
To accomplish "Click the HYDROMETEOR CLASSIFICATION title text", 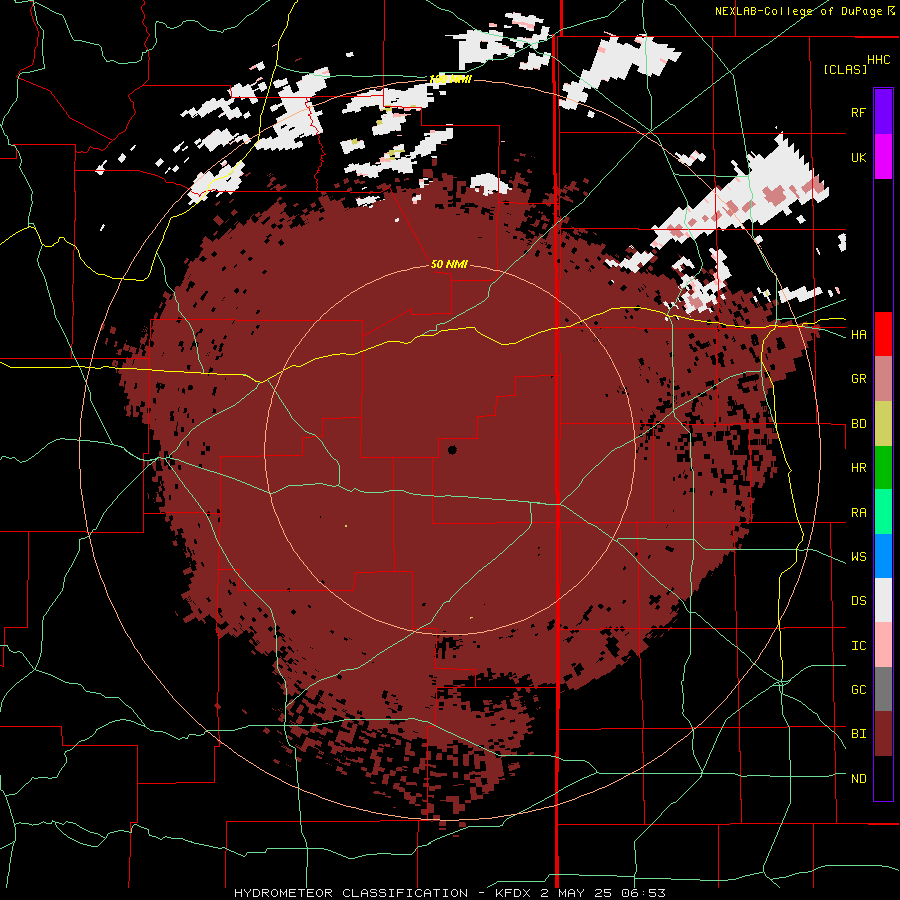I will click(351, 893).
